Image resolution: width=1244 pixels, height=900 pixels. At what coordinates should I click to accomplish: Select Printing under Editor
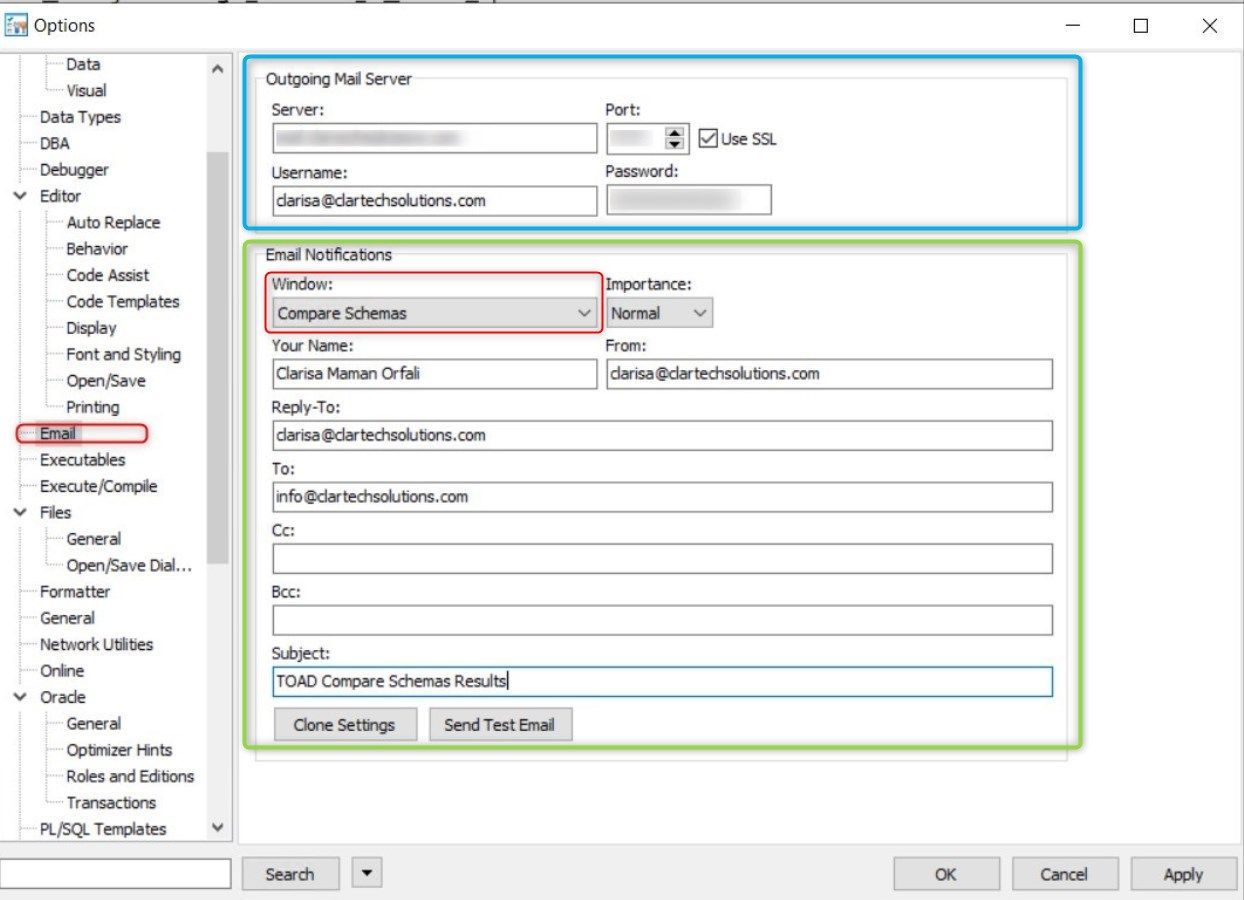coord(92,407)
